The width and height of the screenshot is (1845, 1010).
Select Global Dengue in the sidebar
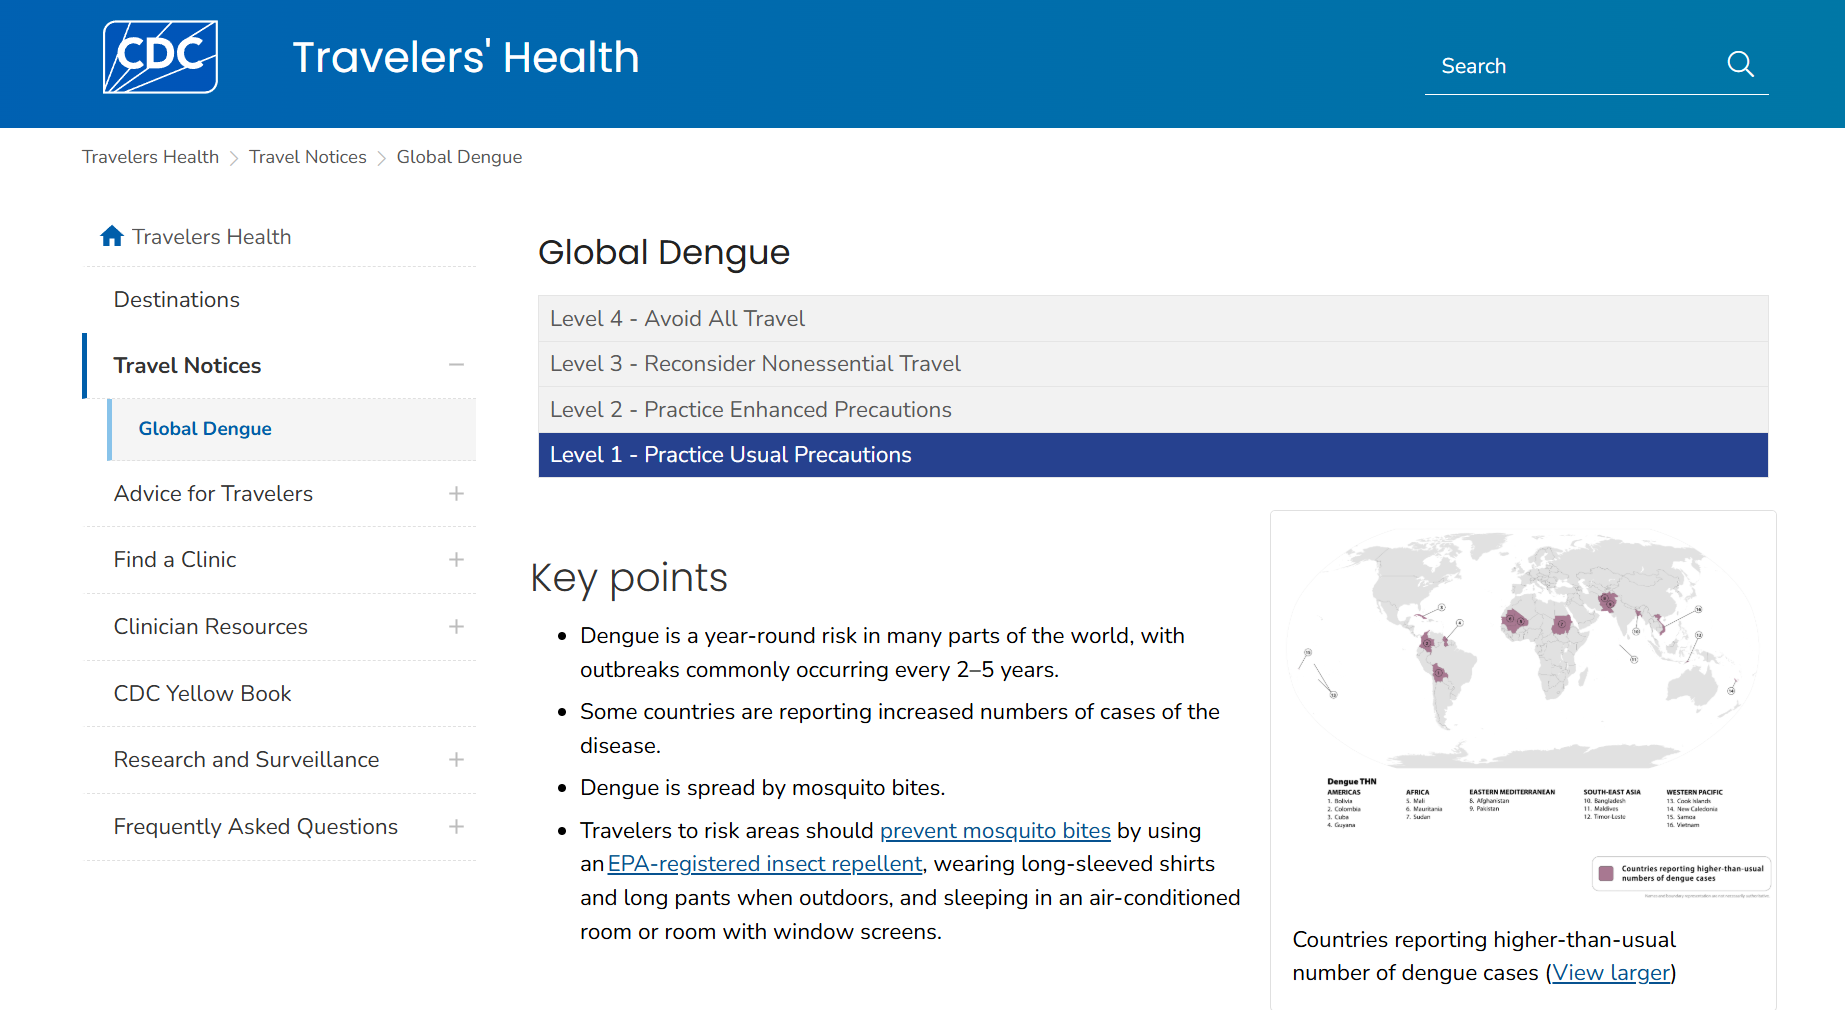point(205,429)
